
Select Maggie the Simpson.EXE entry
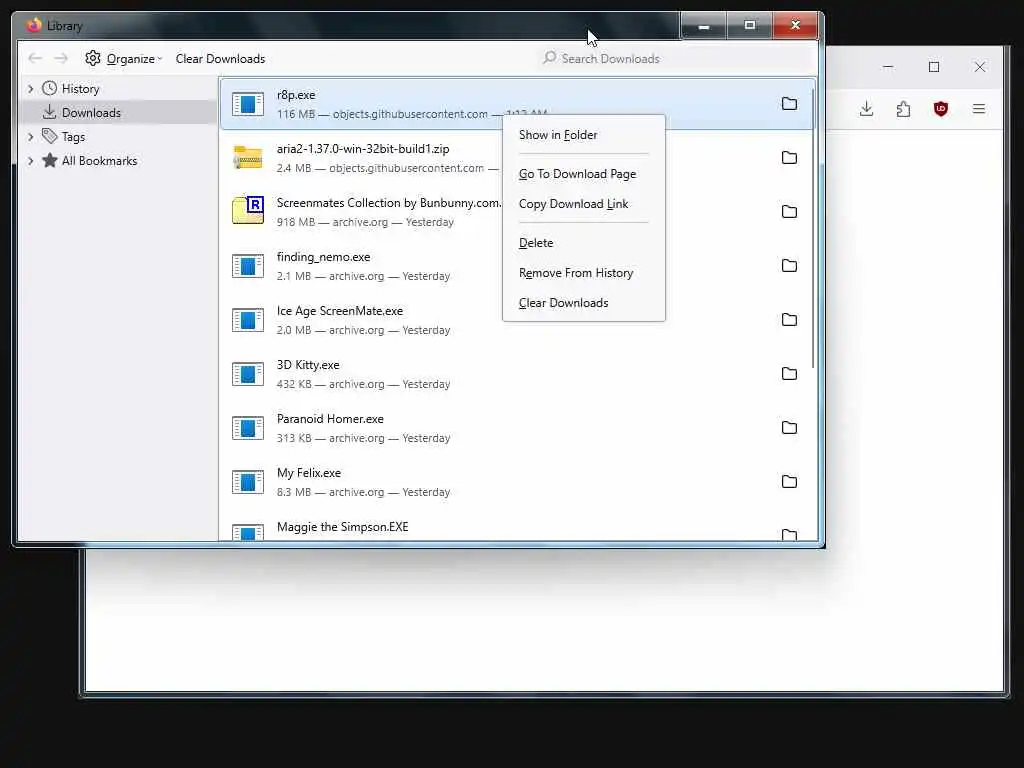pos(517,527)
